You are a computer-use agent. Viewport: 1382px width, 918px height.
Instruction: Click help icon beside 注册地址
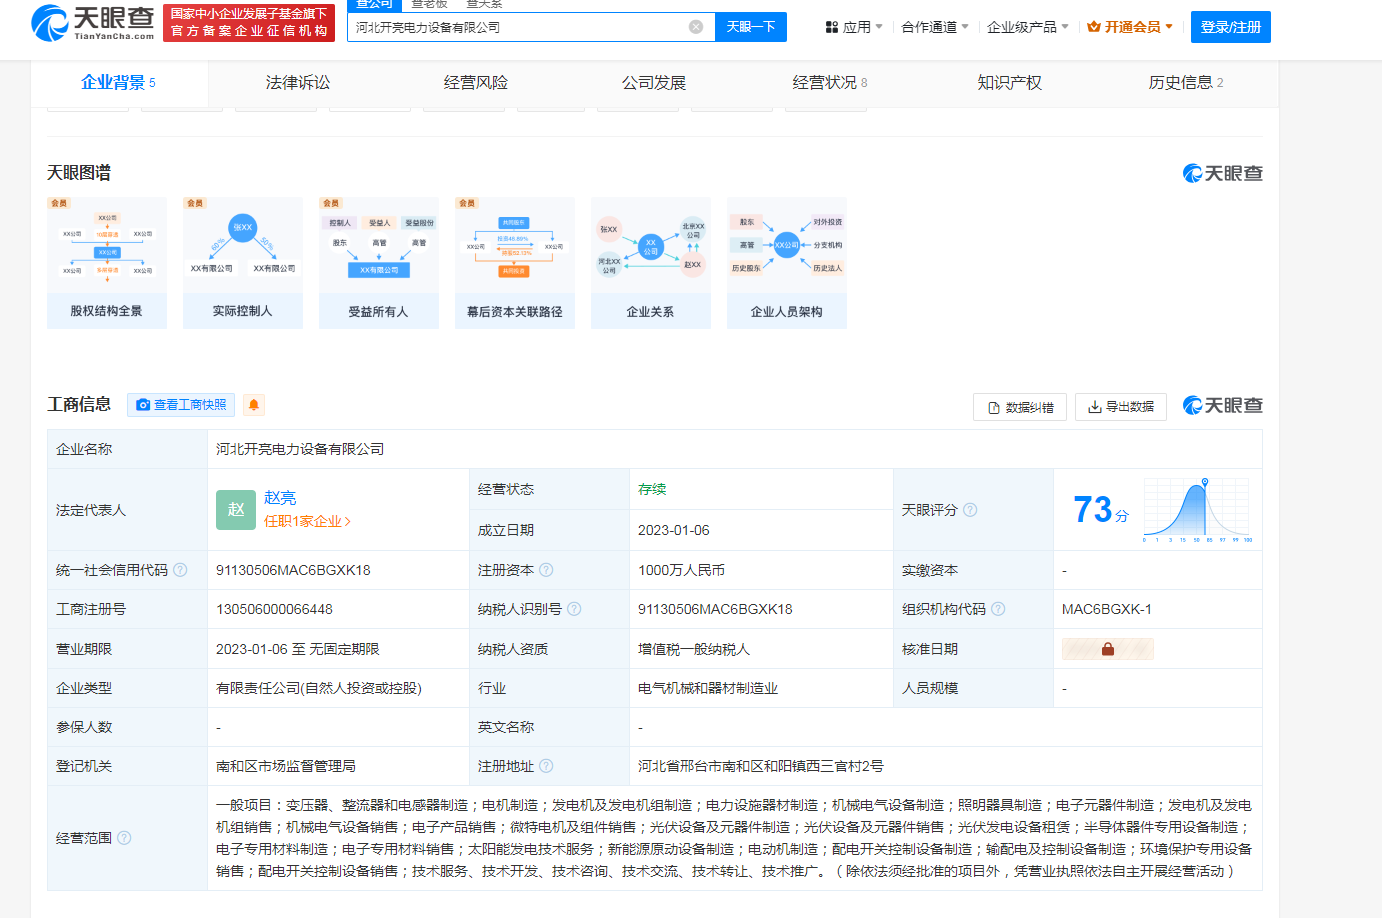click(x=546, y=766)
